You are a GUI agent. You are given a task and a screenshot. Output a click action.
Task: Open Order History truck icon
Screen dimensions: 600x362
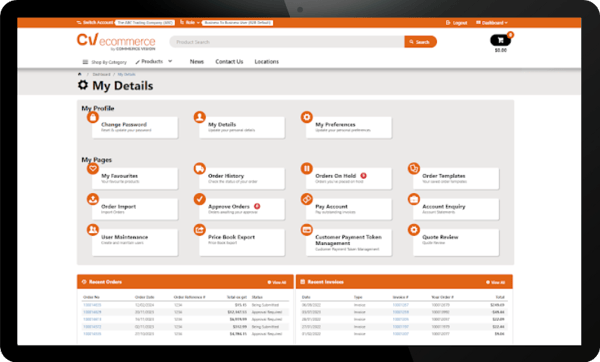[x=199, y=168]
